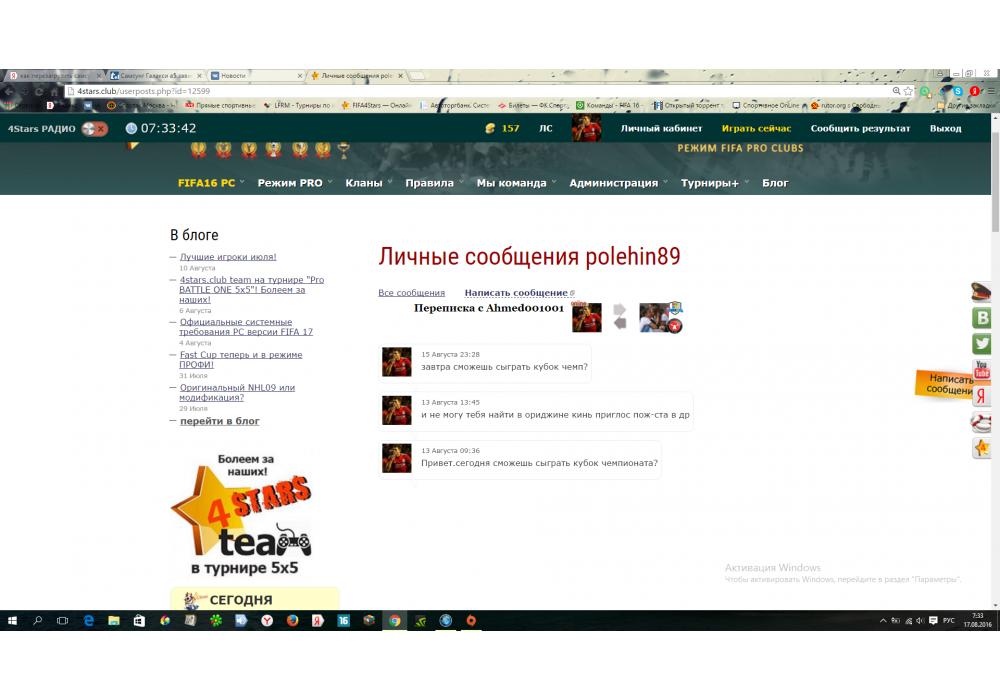Click the Написать сообщение link

tap(516, 293)
